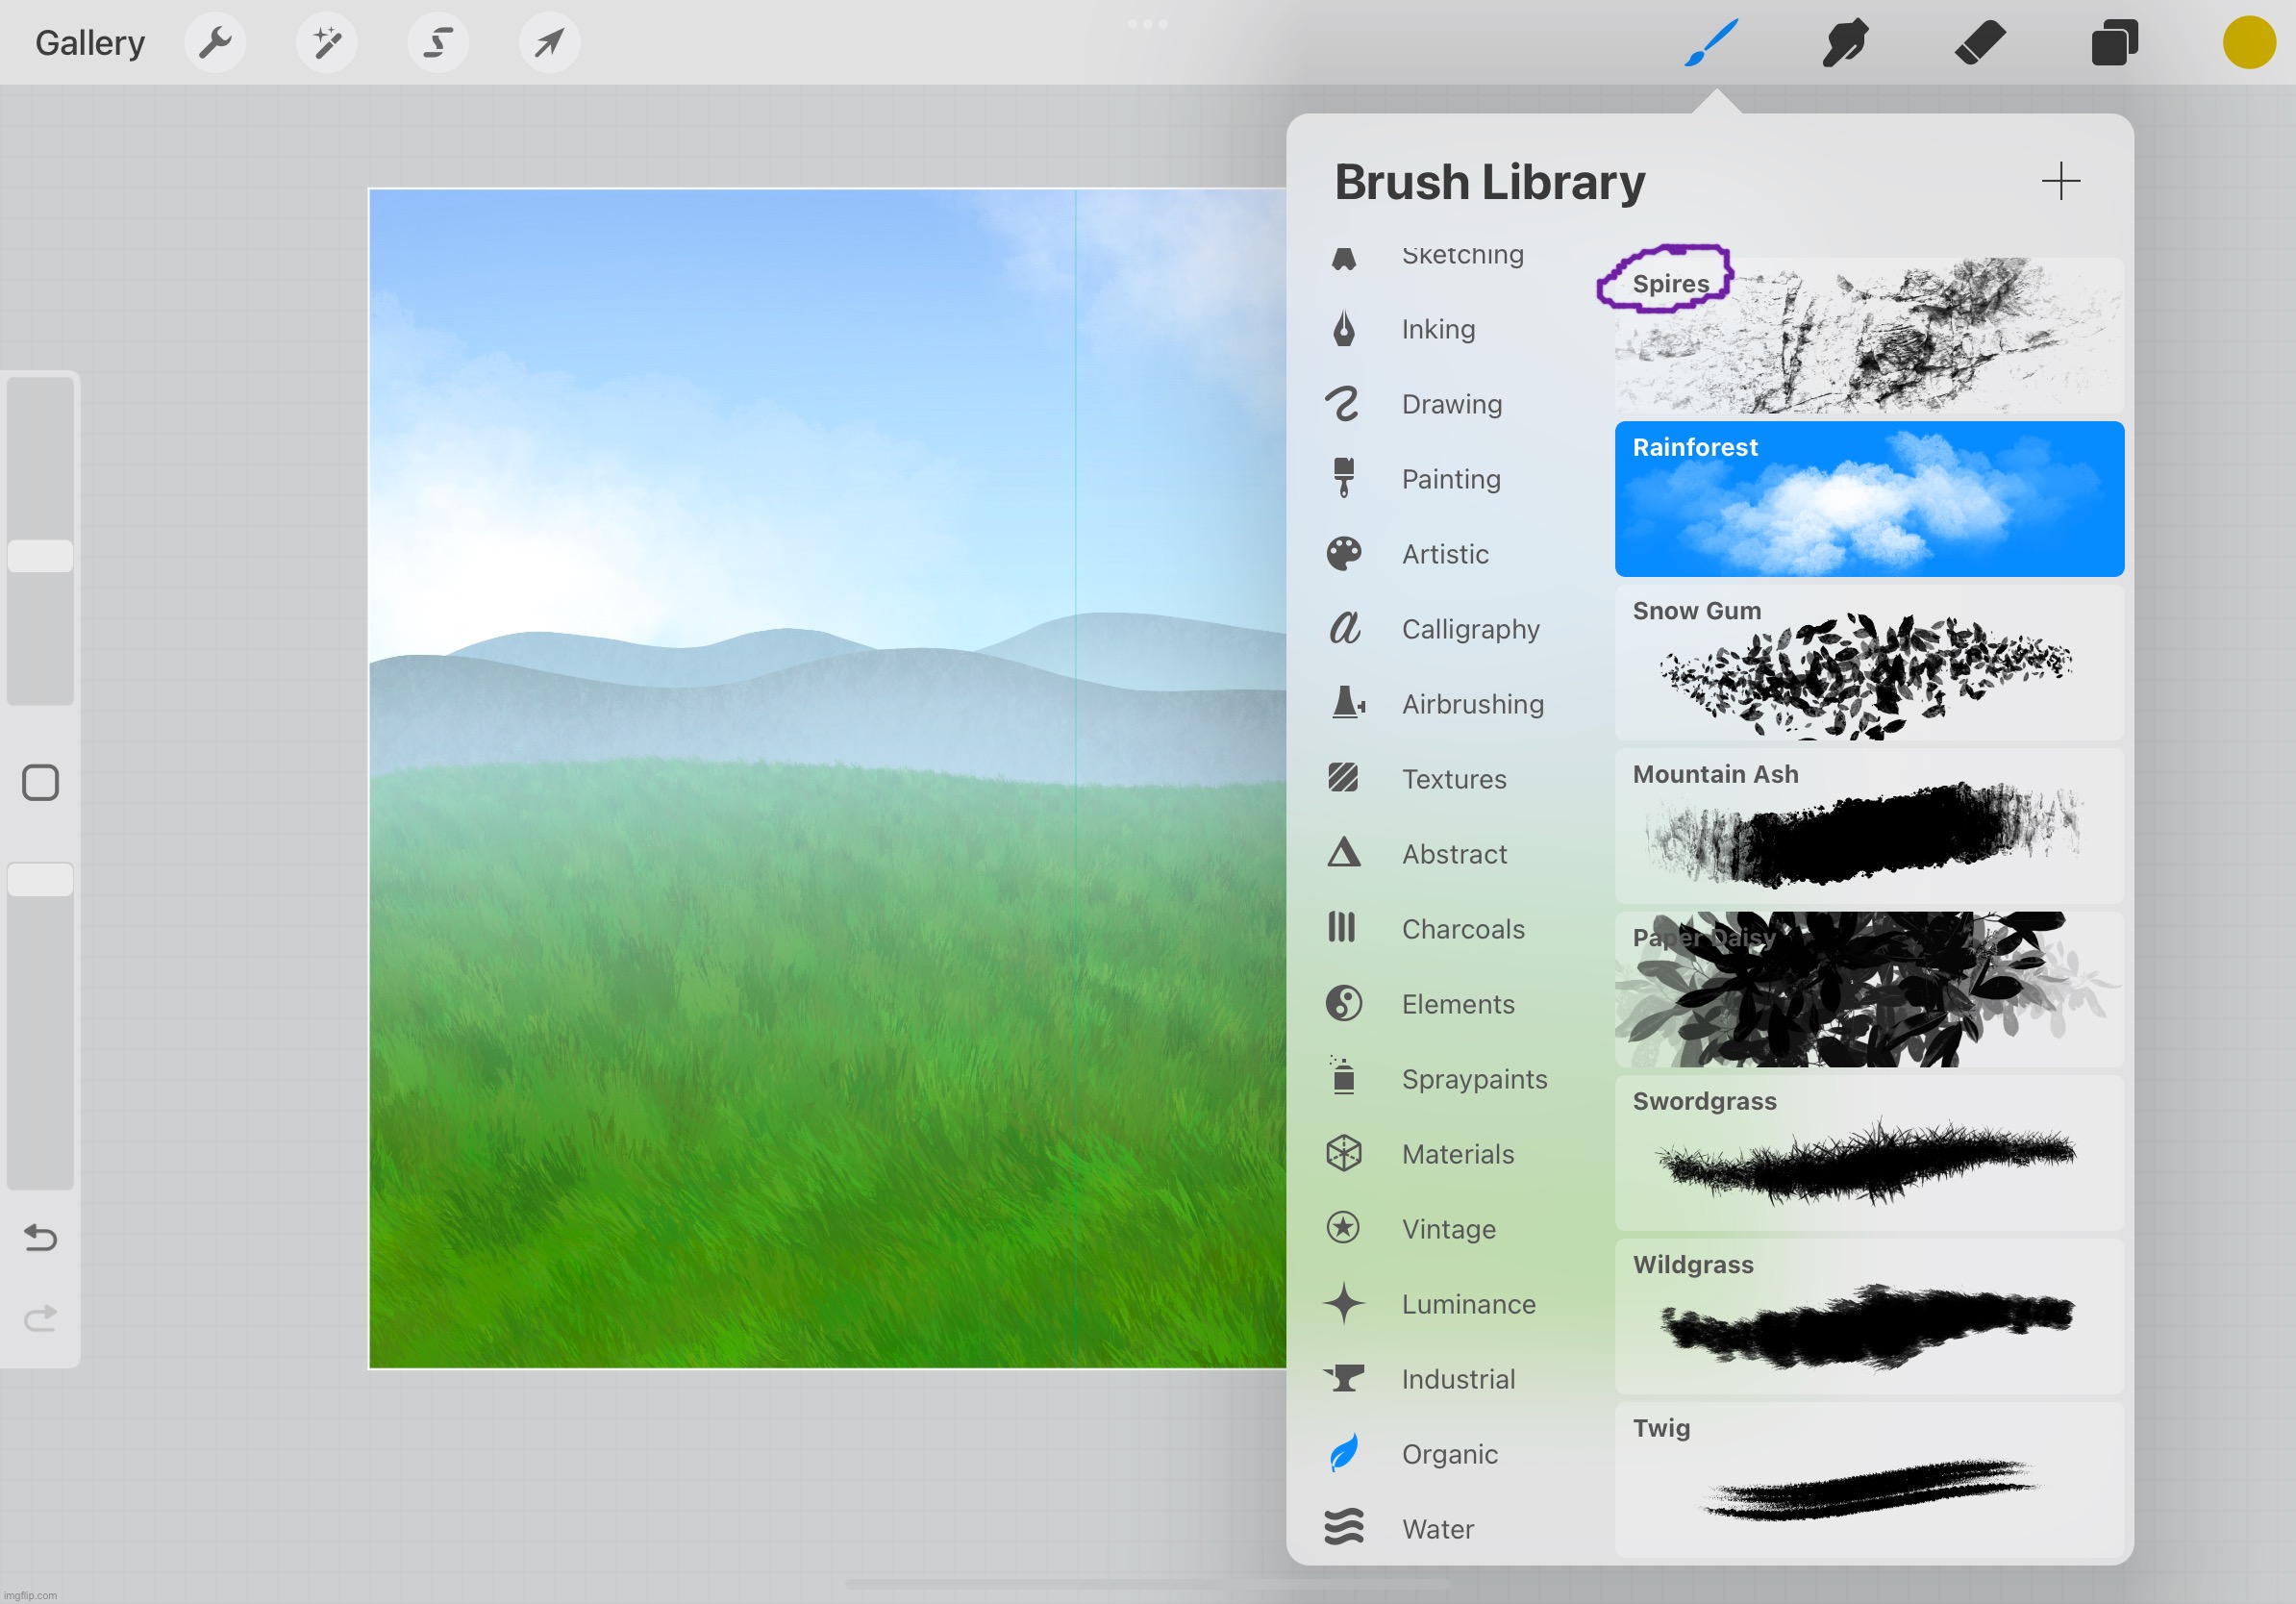Viewport: 2296px width, 1604px height.
Task: Select the Eraser tool
Action: (1980, 43)
